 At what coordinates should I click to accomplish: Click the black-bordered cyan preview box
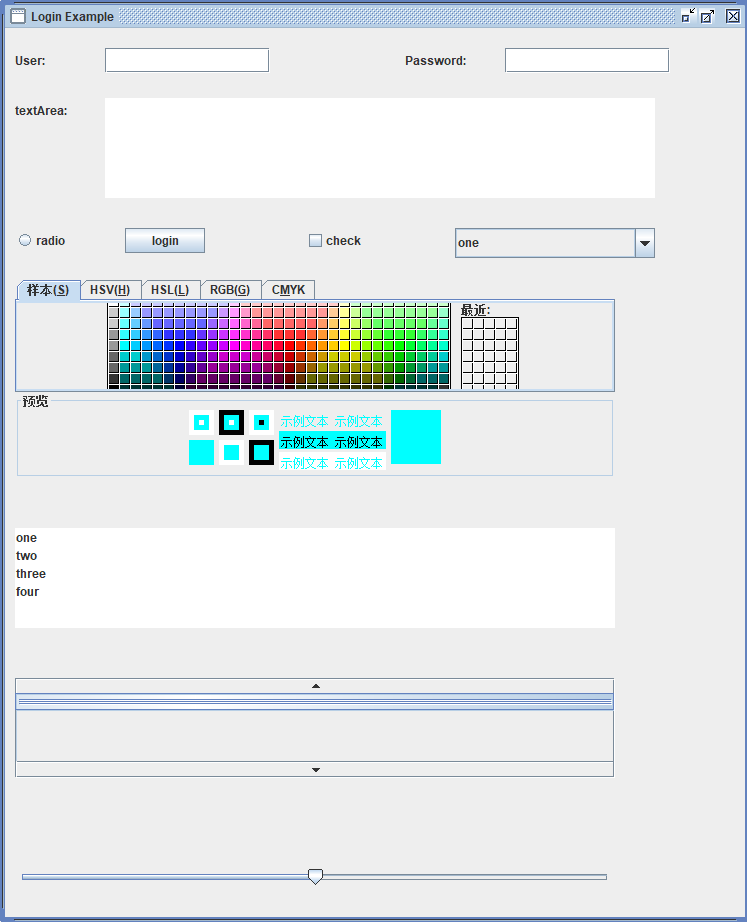click(261, 452)
